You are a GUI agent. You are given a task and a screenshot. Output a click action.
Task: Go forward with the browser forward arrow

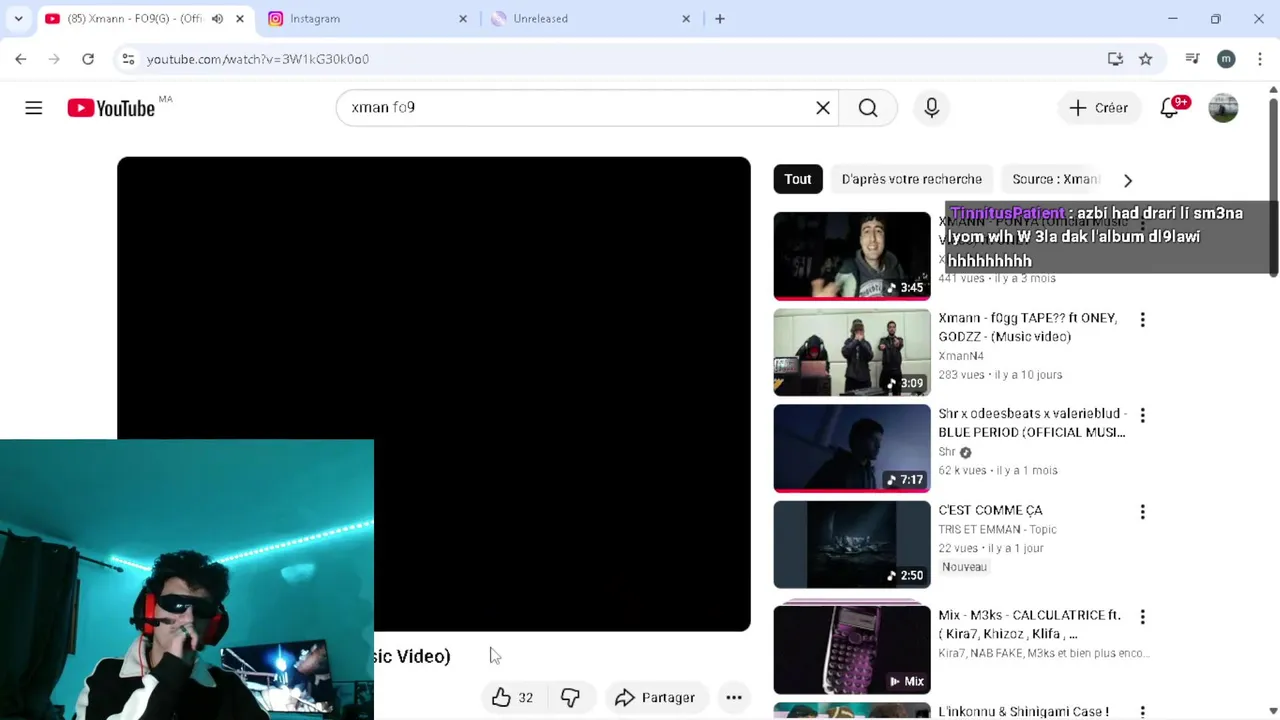54,59
